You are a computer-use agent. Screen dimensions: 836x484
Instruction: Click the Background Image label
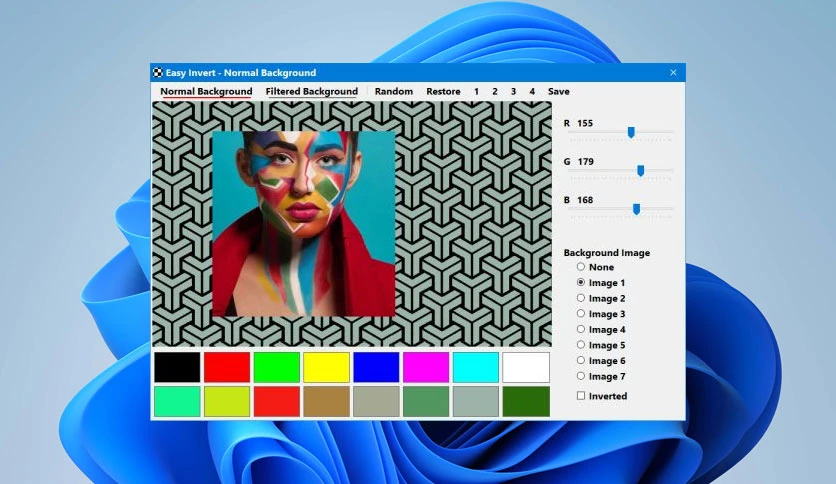[x=607, y=253]
